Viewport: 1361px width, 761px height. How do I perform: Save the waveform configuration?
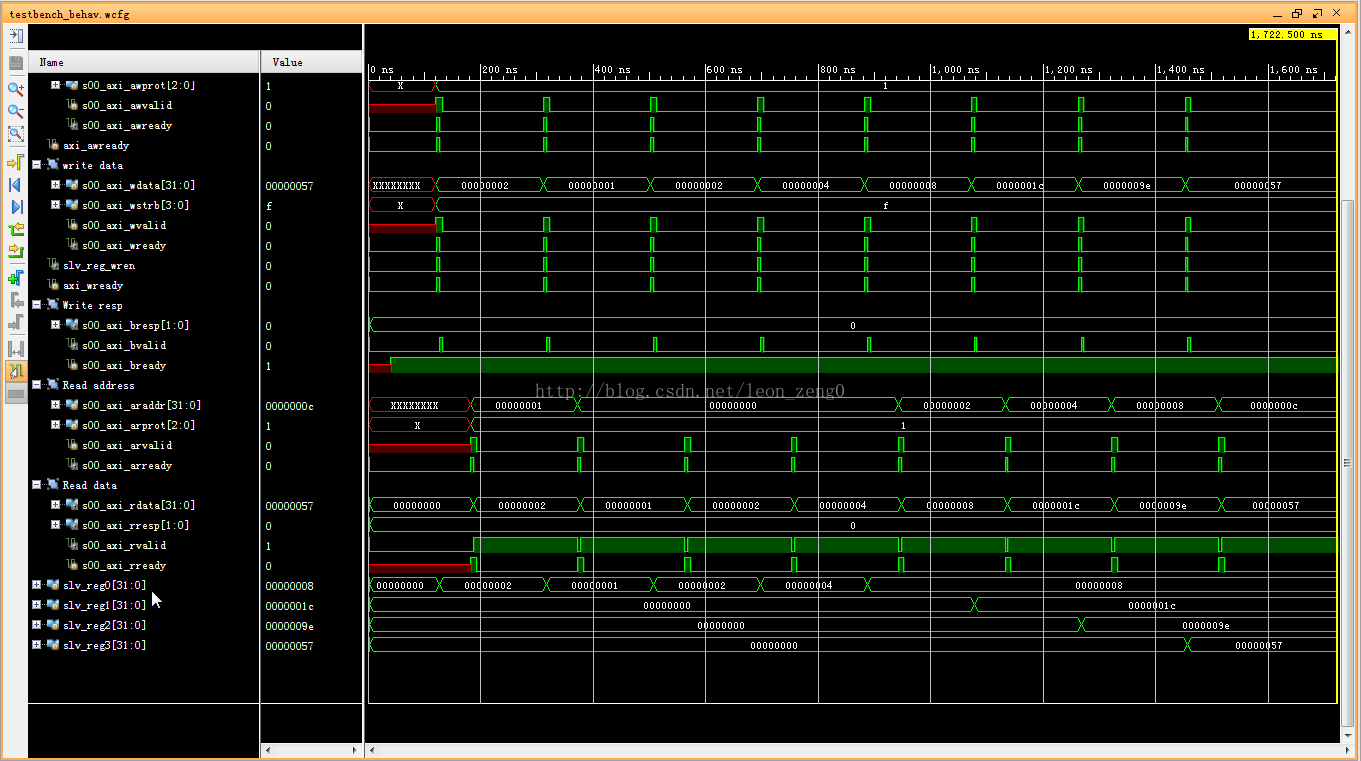coord(16,63)
